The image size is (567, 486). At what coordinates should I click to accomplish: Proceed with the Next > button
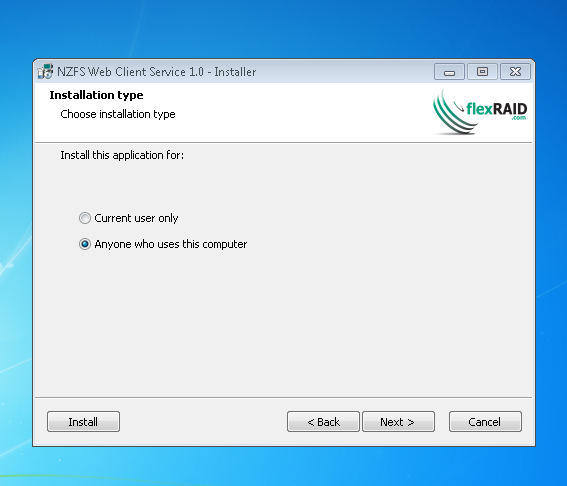[x=398, y=422]
